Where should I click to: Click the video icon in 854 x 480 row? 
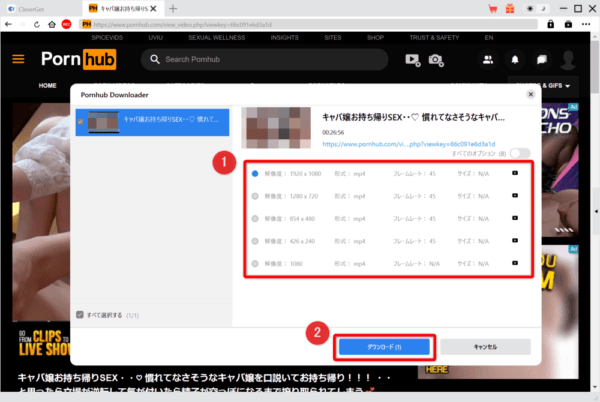[x=515, y=218]
